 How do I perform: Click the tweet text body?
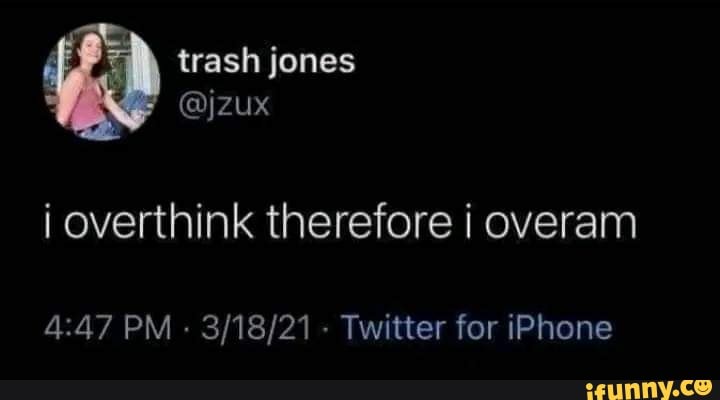point(340,222)
